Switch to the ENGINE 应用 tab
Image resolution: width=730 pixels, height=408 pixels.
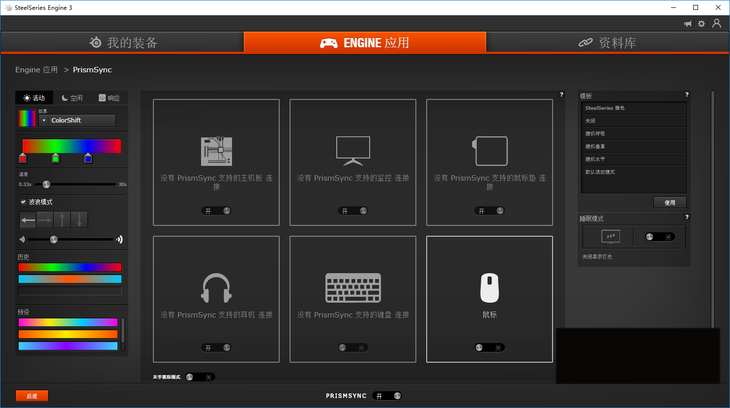coord(365,42)
